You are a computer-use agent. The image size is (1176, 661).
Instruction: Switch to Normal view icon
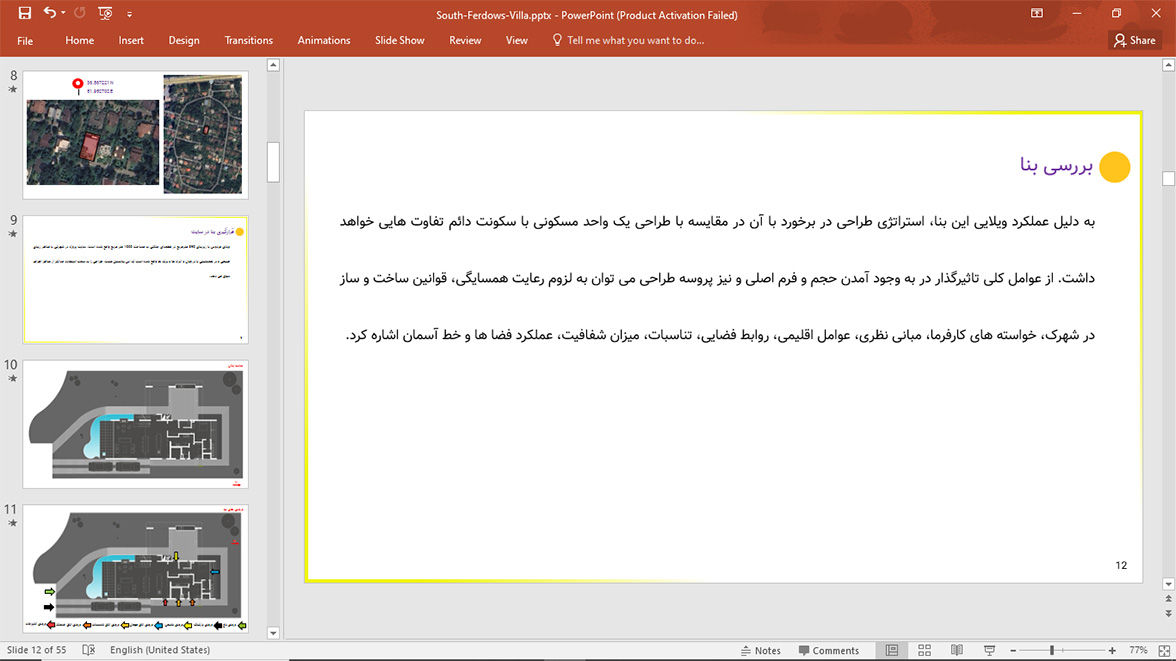pos(892,650)
